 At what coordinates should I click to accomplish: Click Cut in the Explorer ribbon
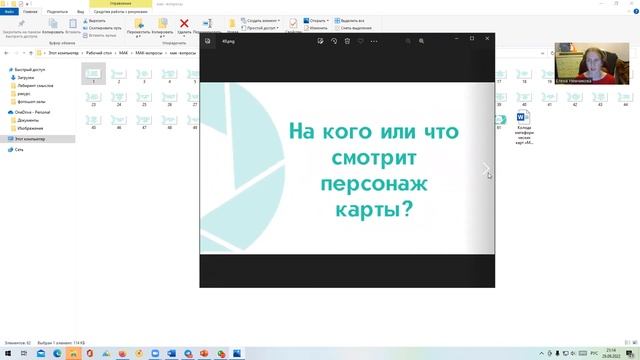pyautogui.click(x=95, y=21)
